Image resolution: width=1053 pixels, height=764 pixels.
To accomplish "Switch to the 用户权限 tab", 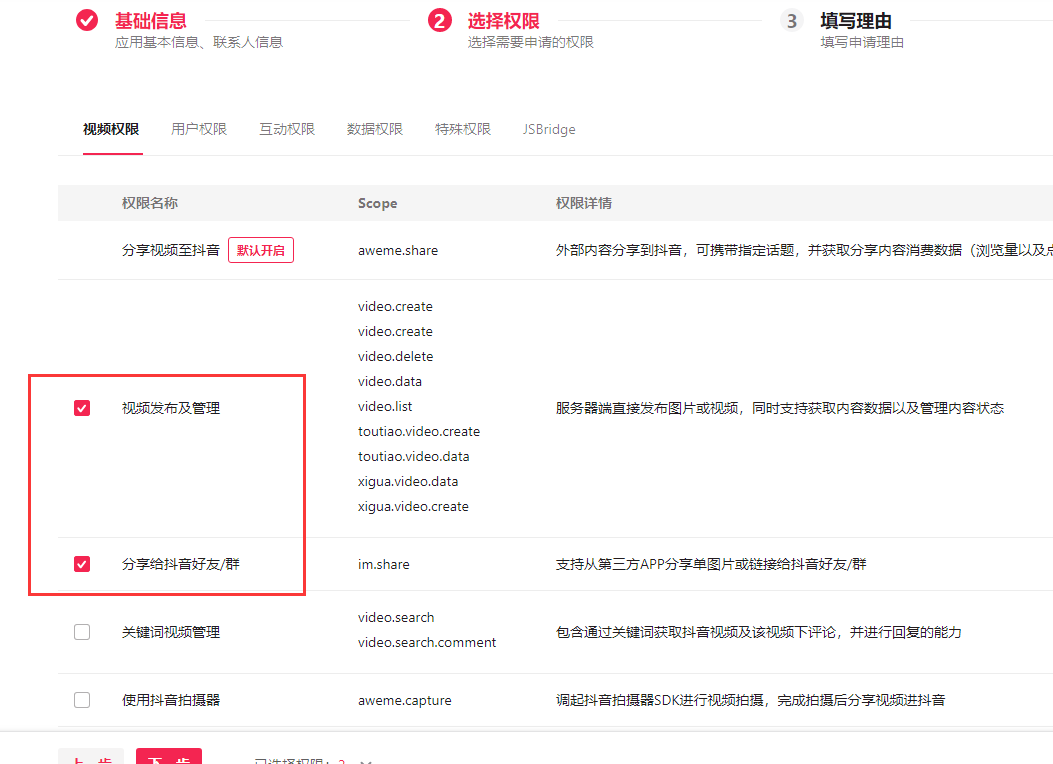I will click(199, 129).
